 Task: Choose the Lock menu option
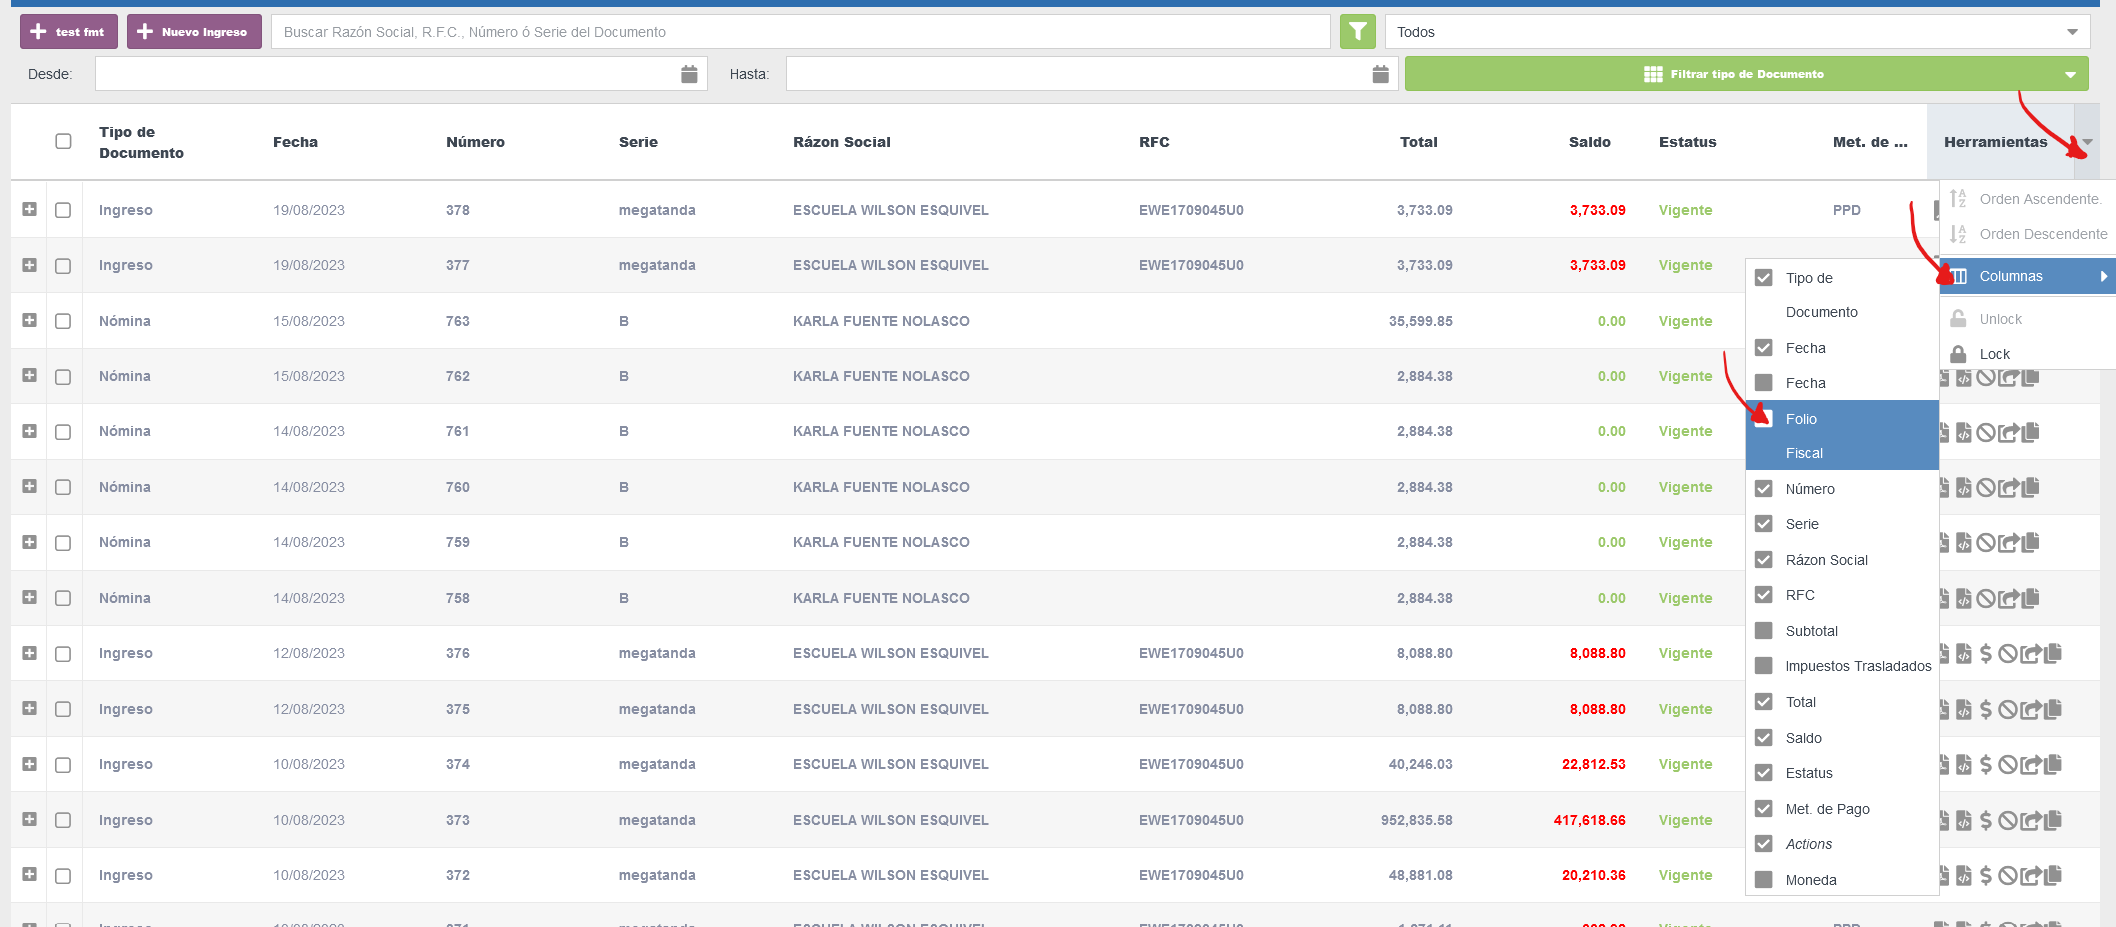coord(1994,354)
